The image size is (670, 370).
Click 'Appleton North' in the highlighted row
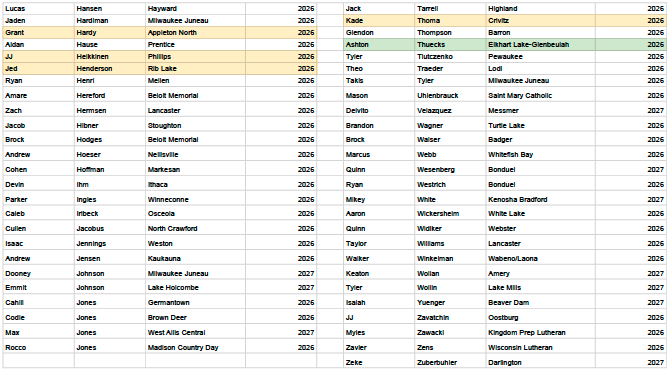195,32
